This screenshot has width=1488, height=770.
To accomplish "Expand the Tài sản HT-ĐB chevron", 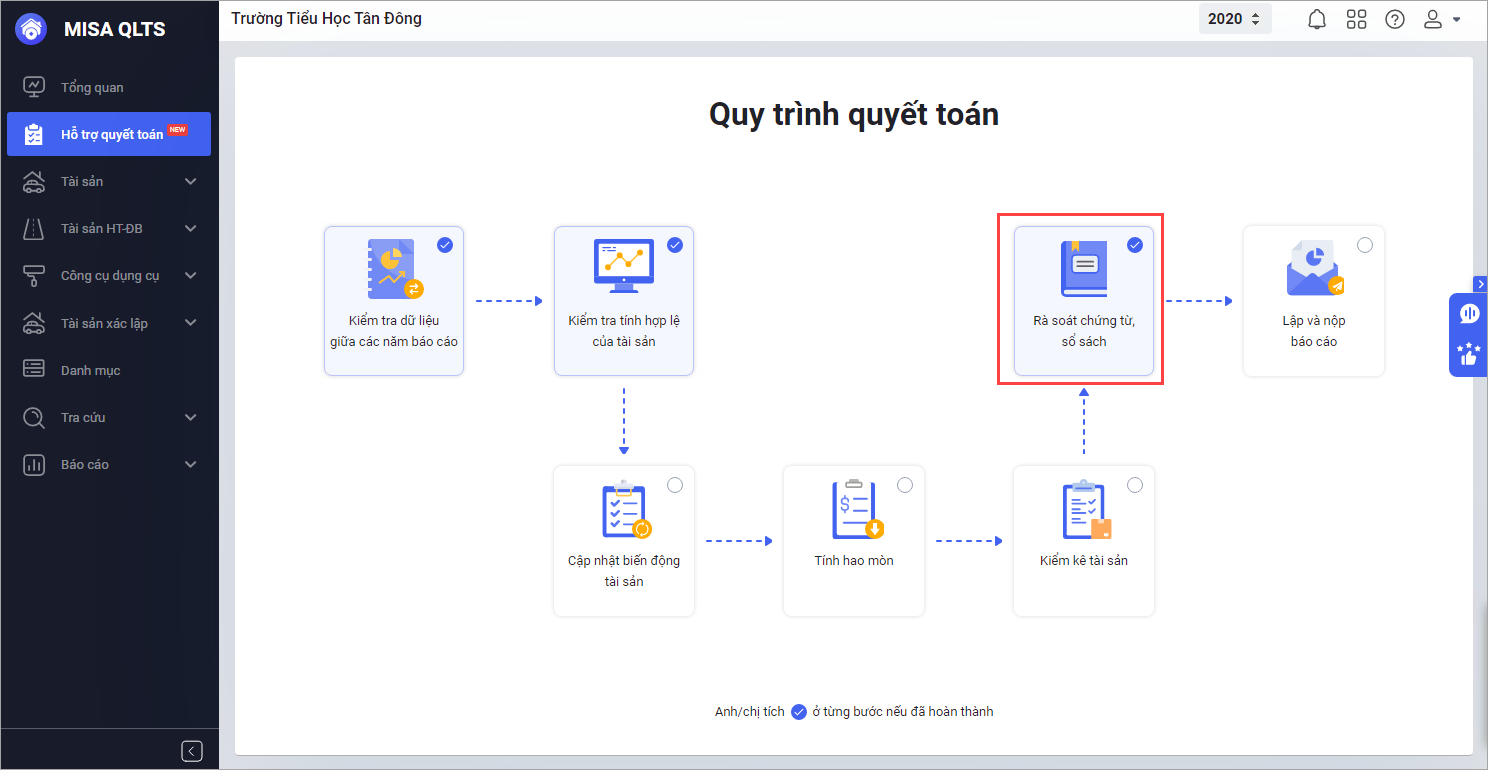I will pyautogui.click(x=191, y=228).
